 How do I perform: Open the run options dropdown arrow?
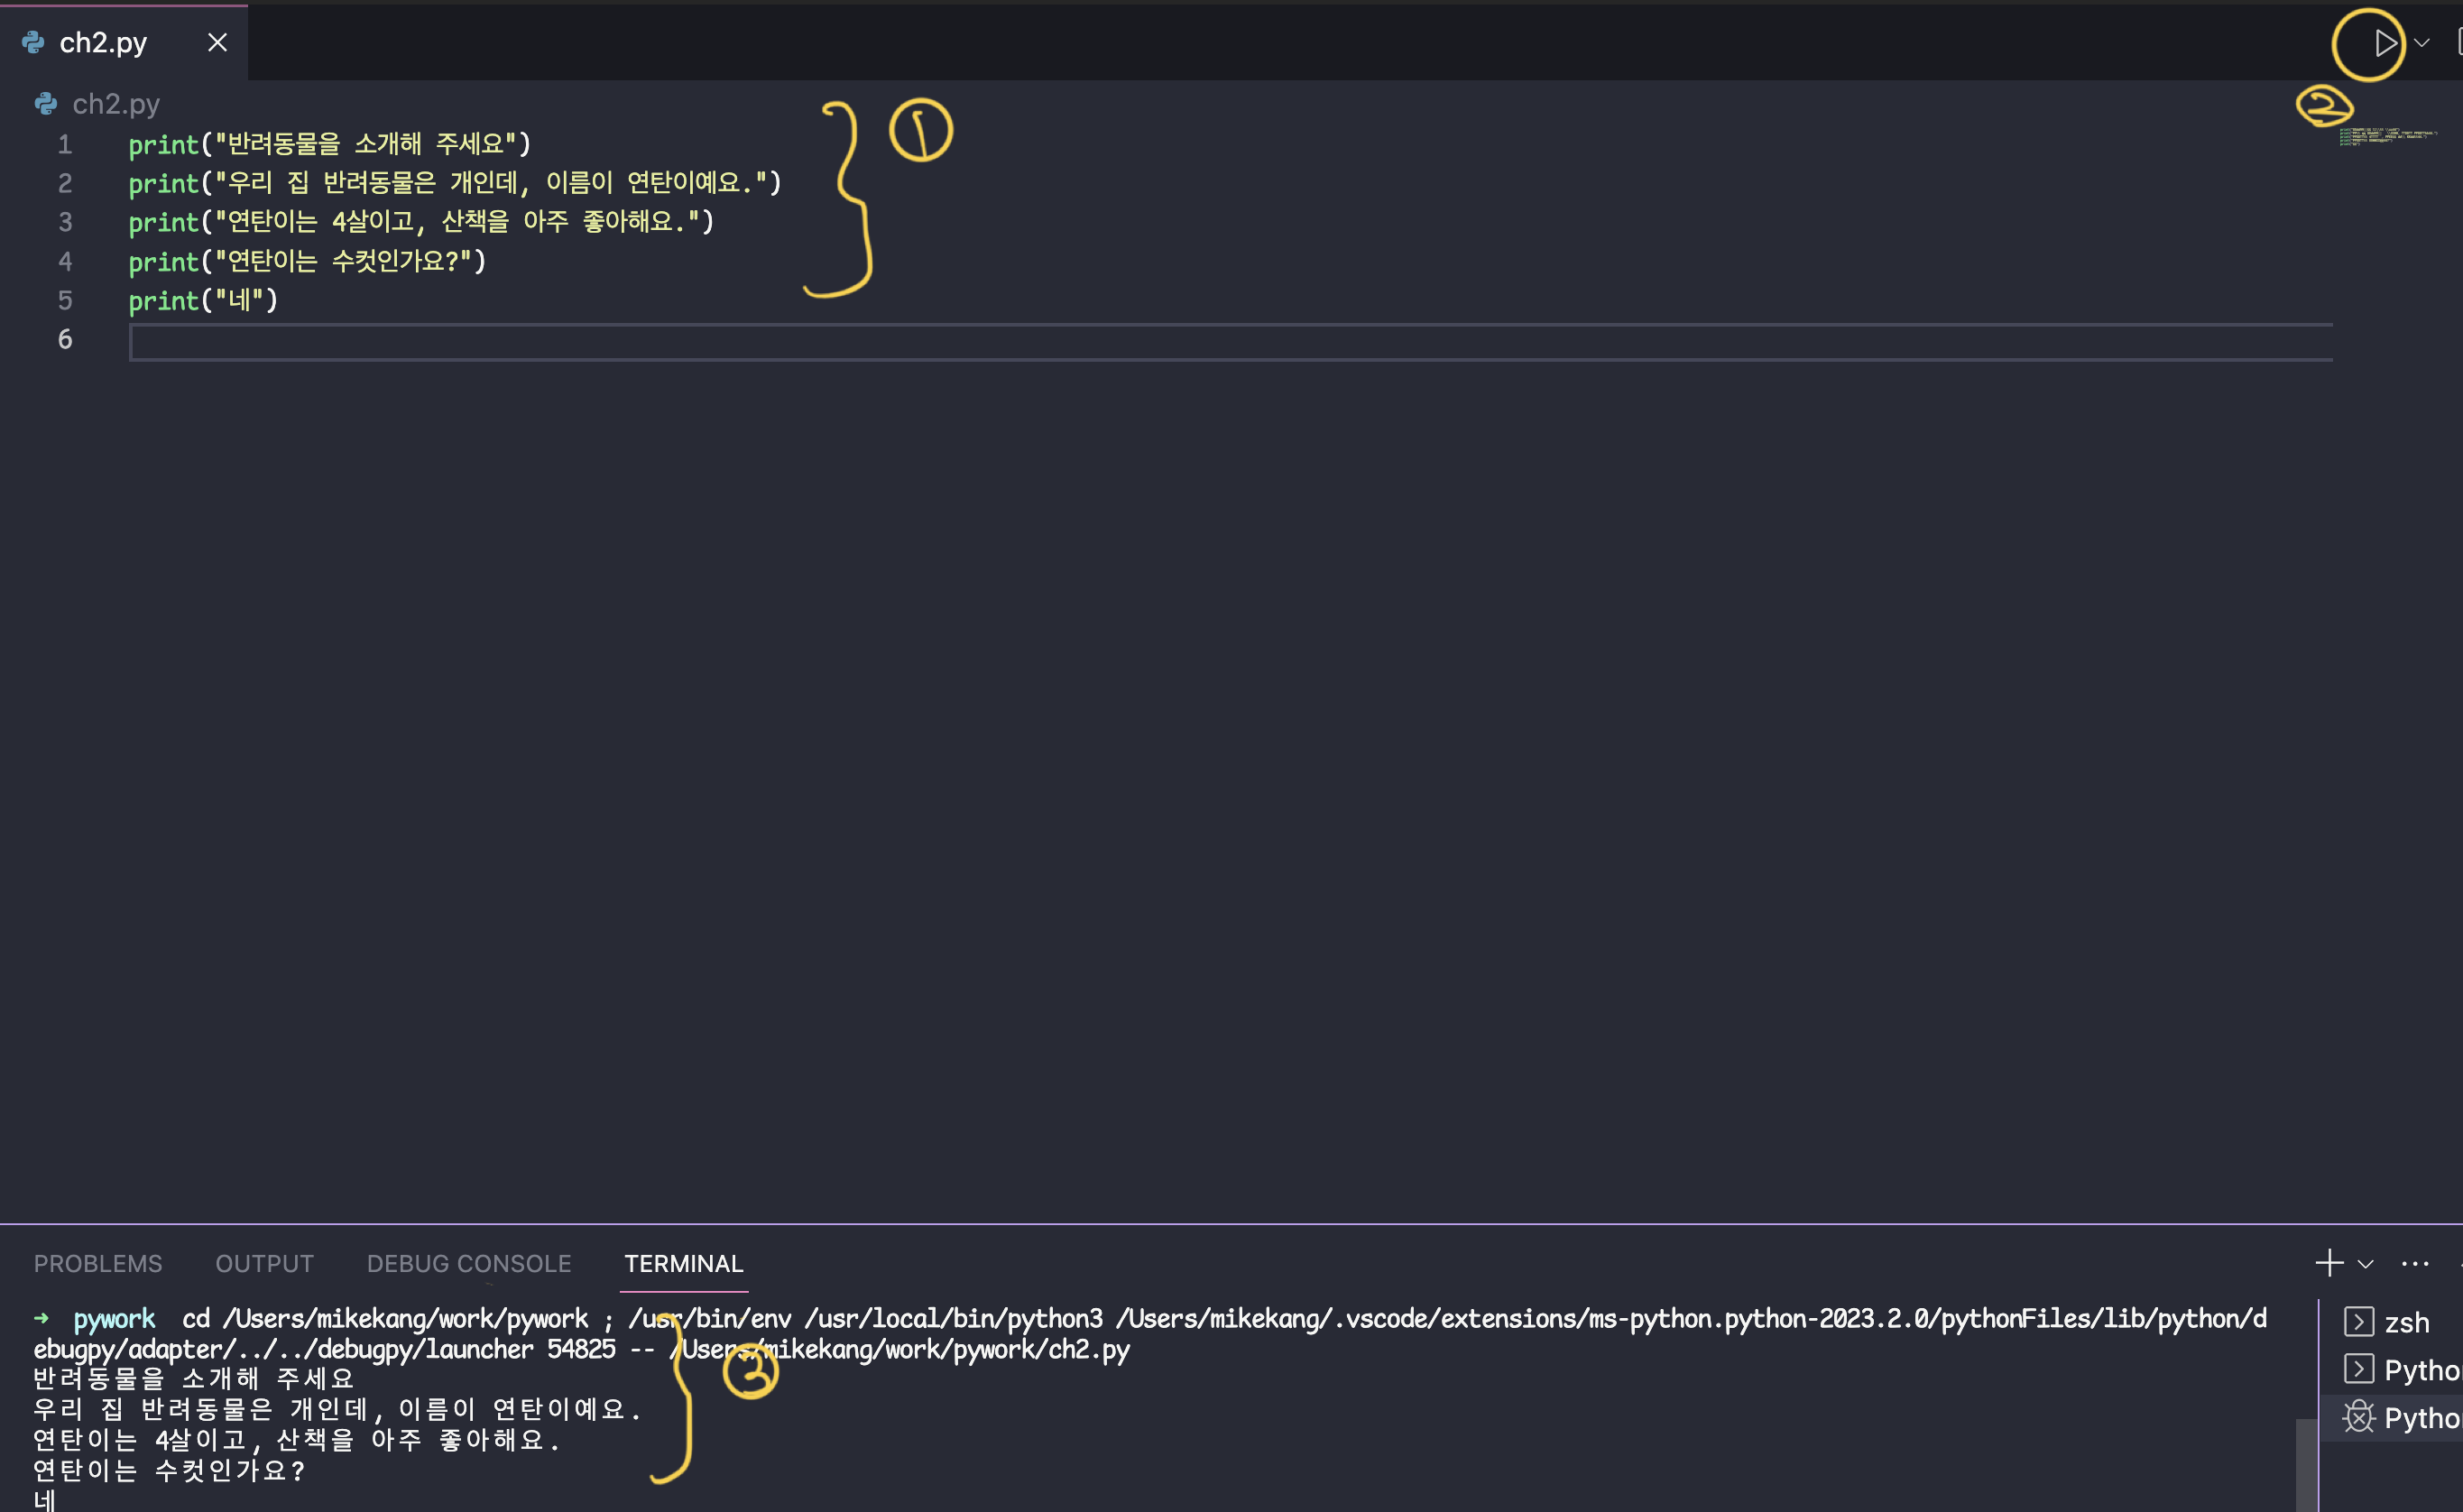pos(2422,43)
